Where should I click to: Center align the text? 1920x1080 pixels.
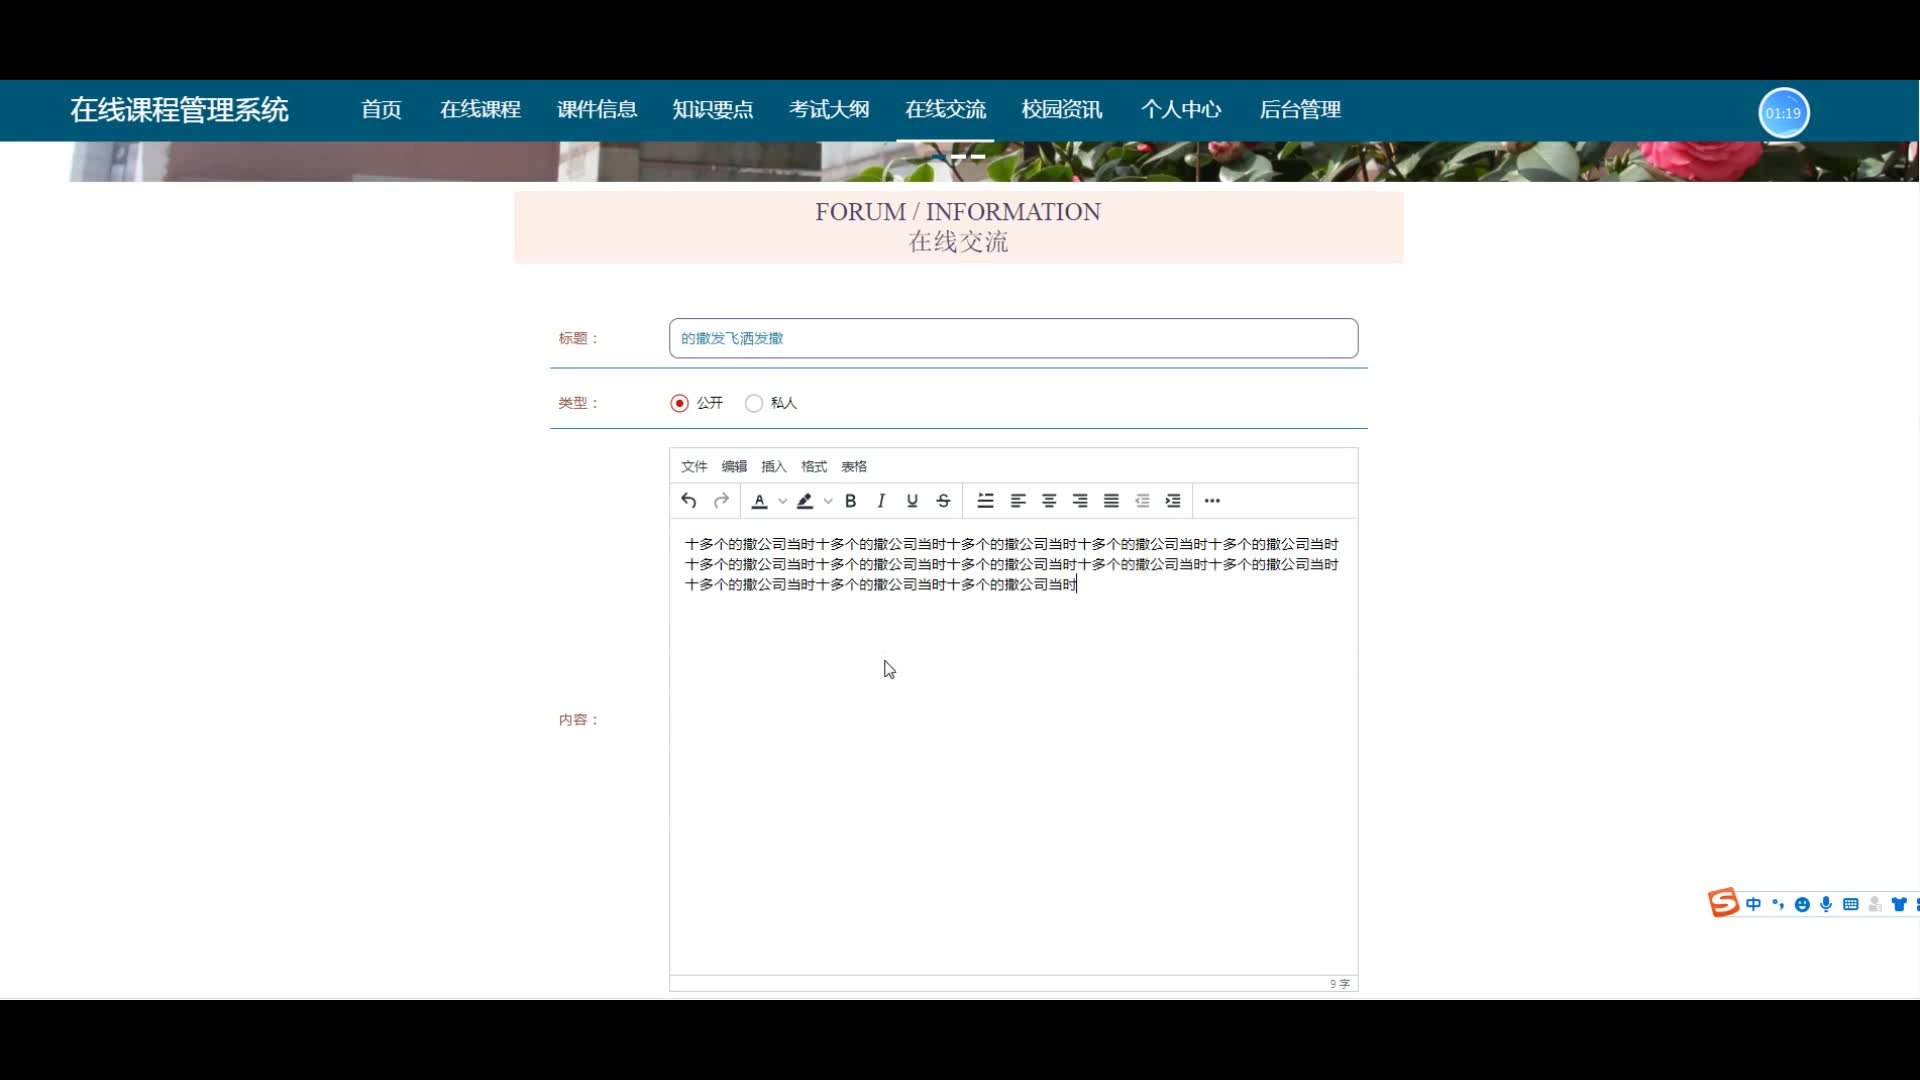pos(1049,501)
